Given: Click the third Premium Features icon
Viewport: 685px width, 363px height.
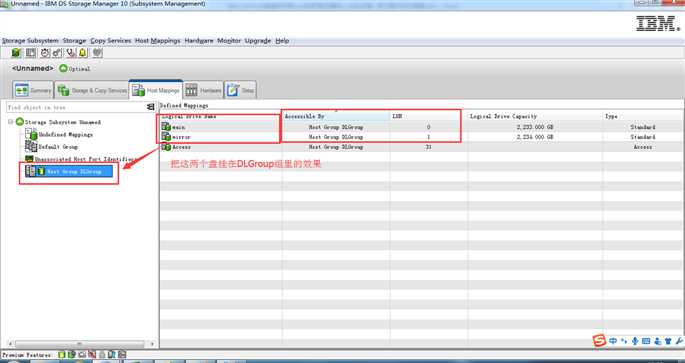Looking at the screenshot, I should (82, 355).
